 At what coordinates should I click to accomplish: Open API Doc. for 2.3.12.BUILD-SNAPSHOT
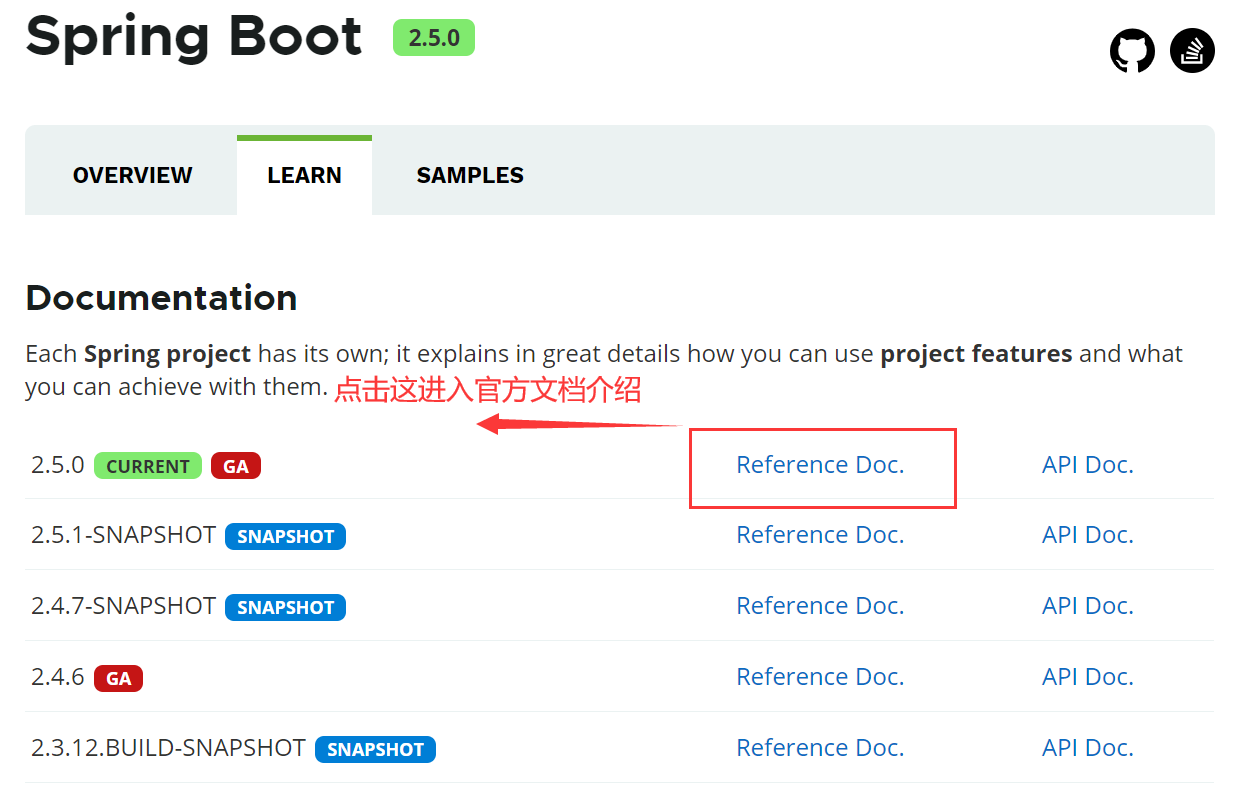1088,748
